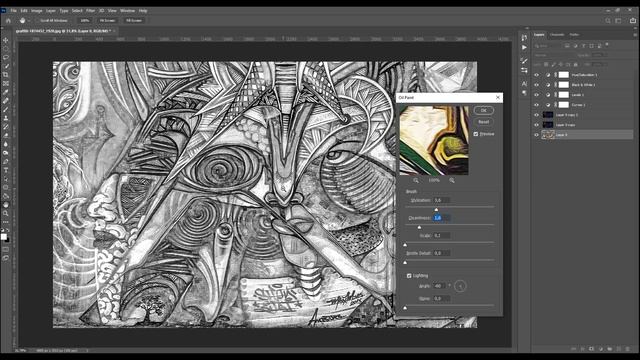Filter layers by type layers icon
Image resolution: width=640 pixels, height=360 pixels.
click(583, 46)
